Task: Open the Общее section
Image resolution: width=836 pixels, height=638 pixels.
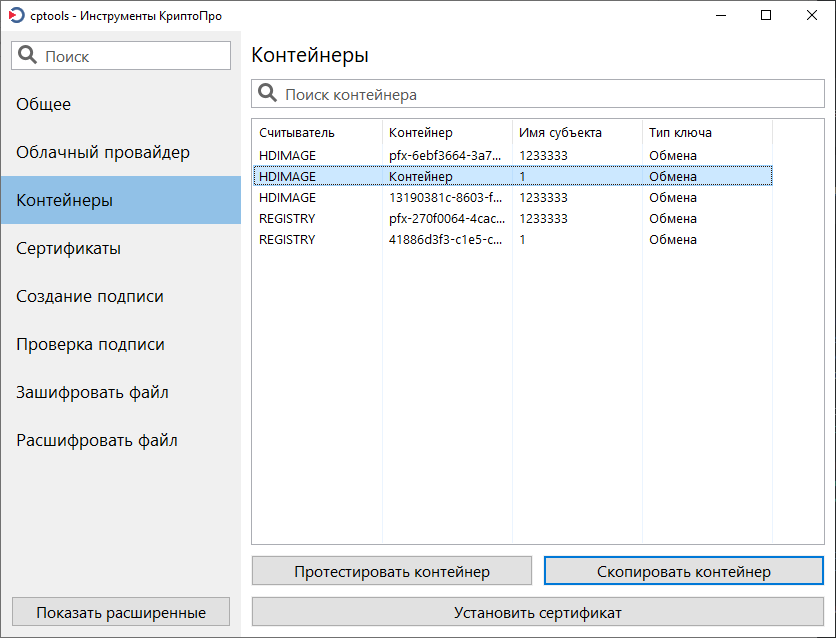Action: (x=44, y=104)
